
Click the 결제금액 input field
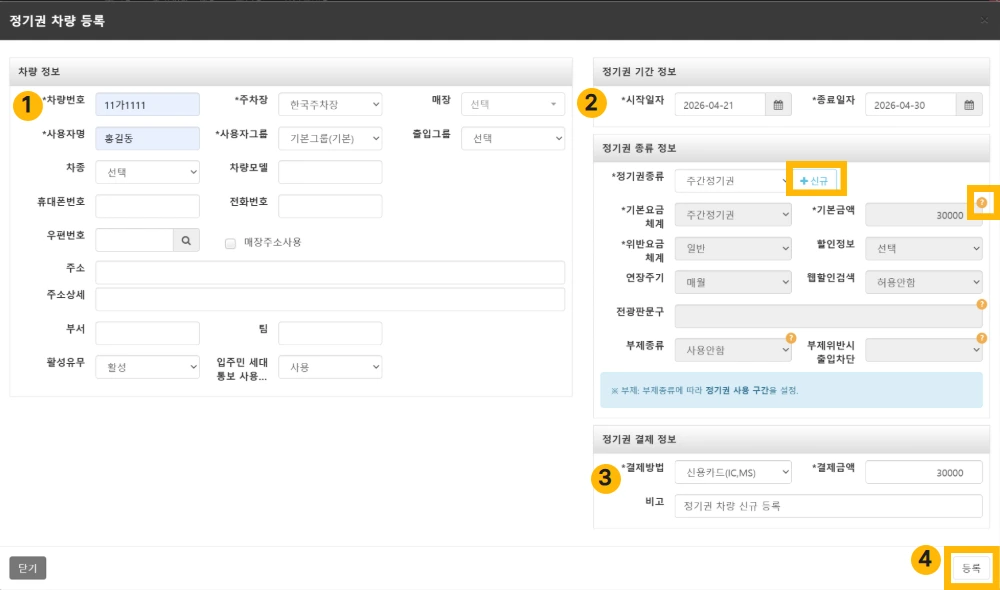point(923,473)
